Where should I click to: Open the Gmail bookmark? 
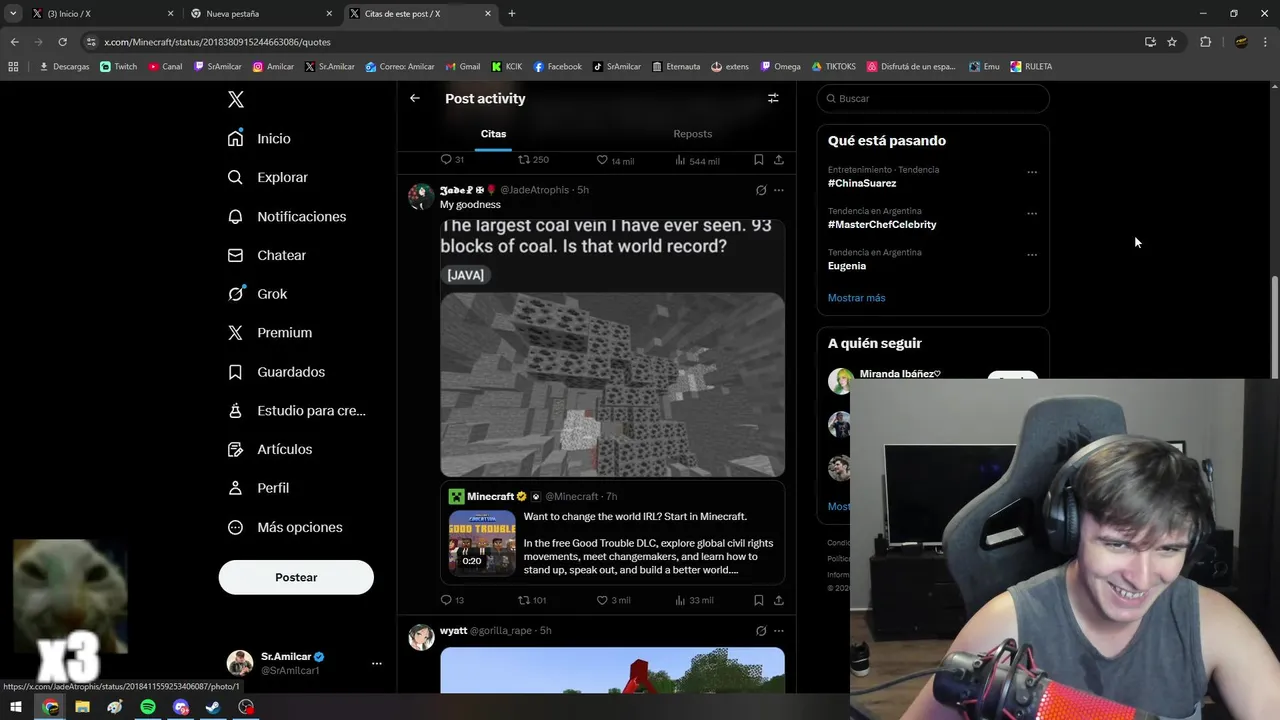[462, 66]
